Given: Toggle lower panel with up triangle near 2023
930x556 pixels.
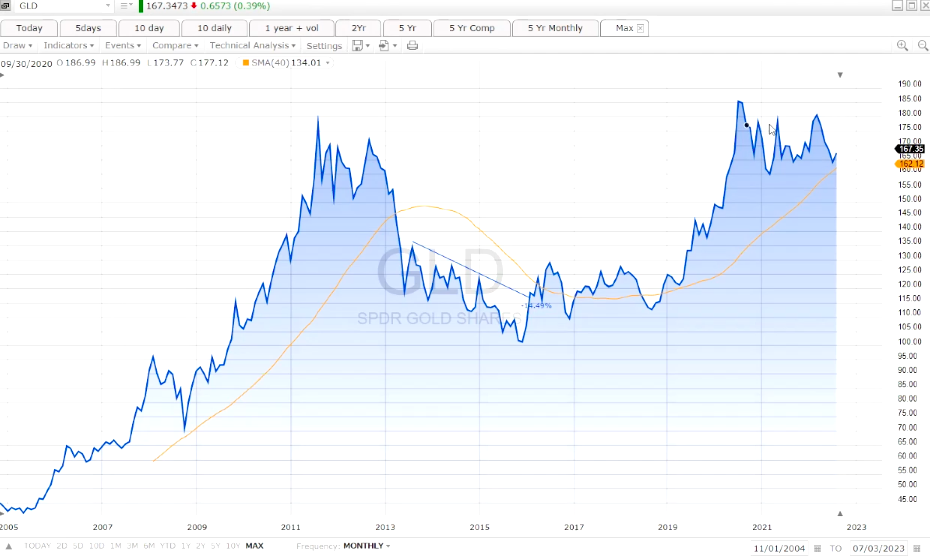Looking at the screenshot, I should (x=840, y=514).
